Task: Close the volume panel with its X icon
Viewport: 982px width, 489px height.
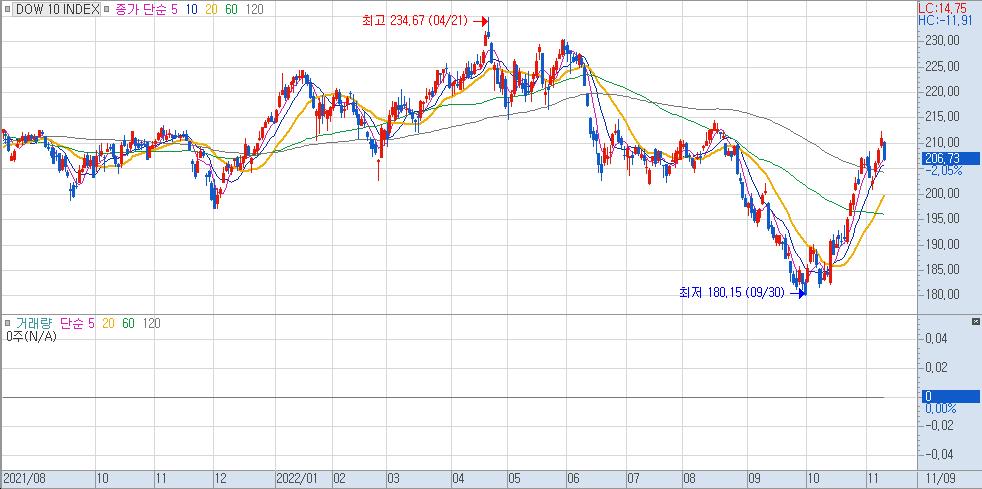Action: coord(975,322)
